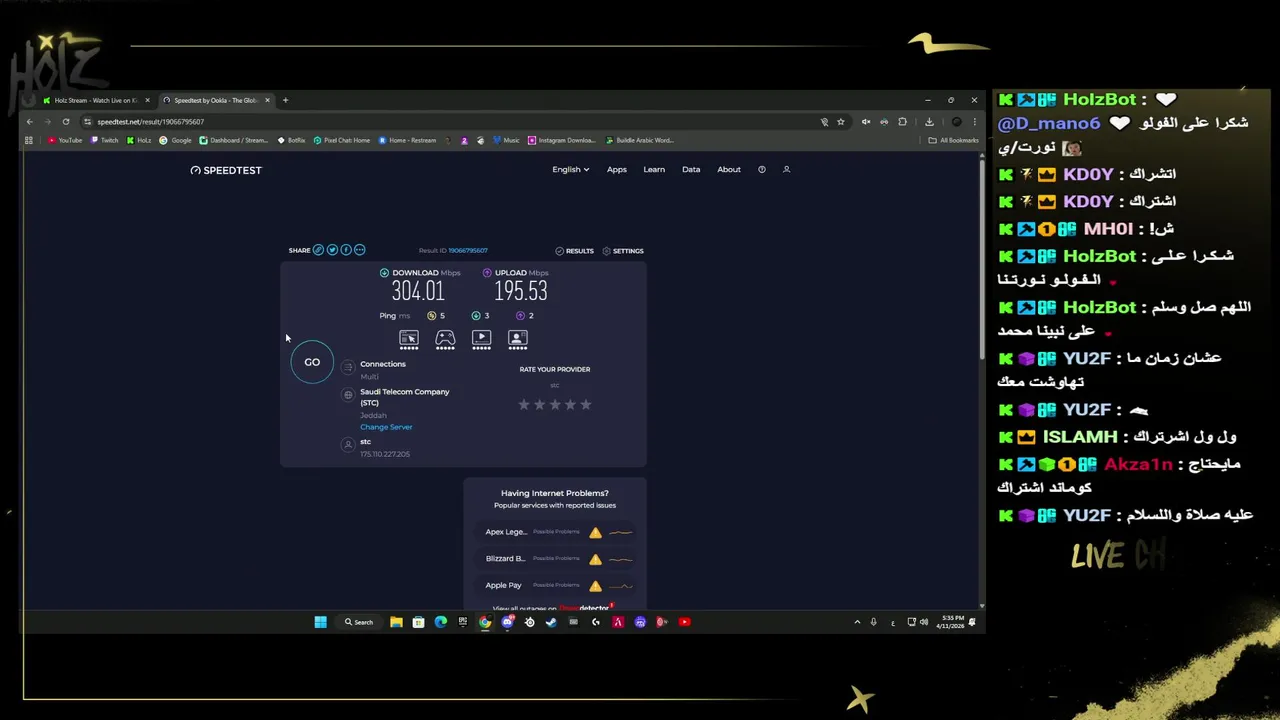Click the address bar URL
Viewport: 1280px width, 720px height.
[150, 122]
